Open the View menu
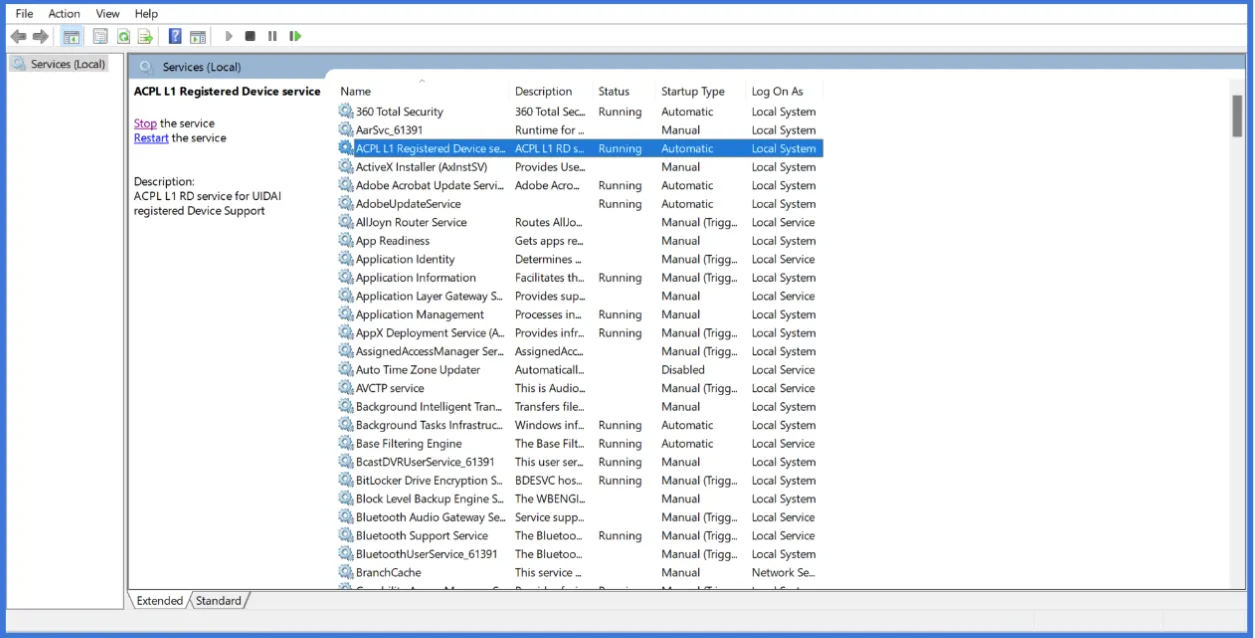The image size is (1255, 638). click(x=108, y=14)
